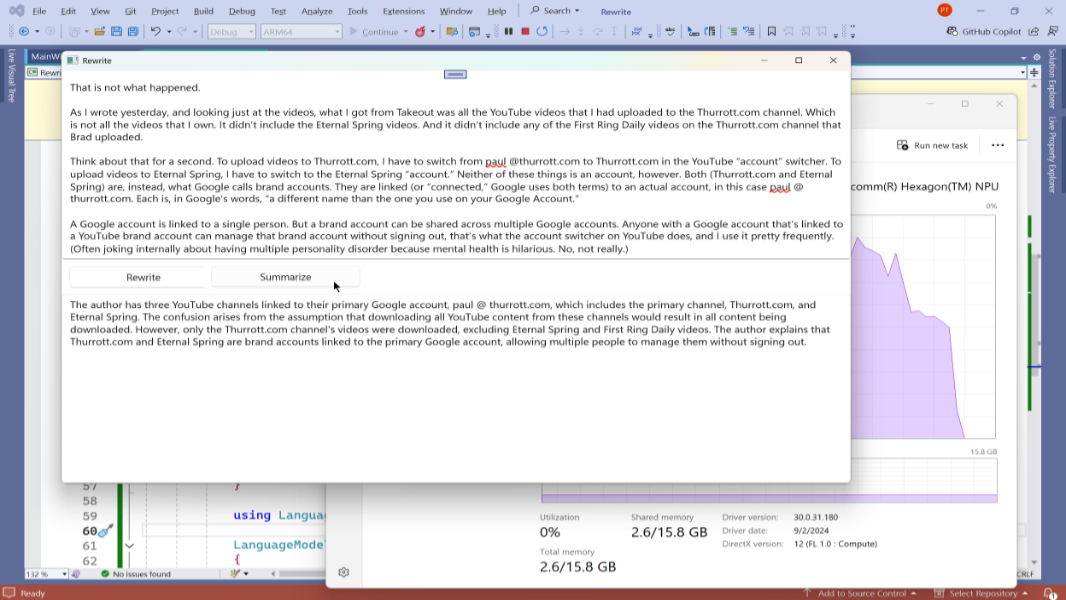Expand the 132 % zoom dropdown

coord(64,574)
